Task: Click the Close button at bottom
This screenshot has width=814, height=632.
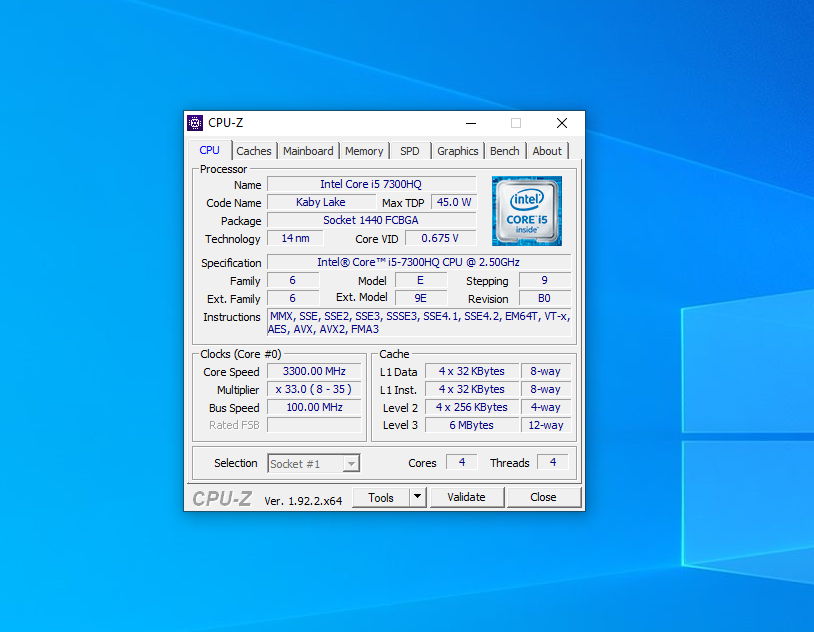Action: tap(544, 497)
